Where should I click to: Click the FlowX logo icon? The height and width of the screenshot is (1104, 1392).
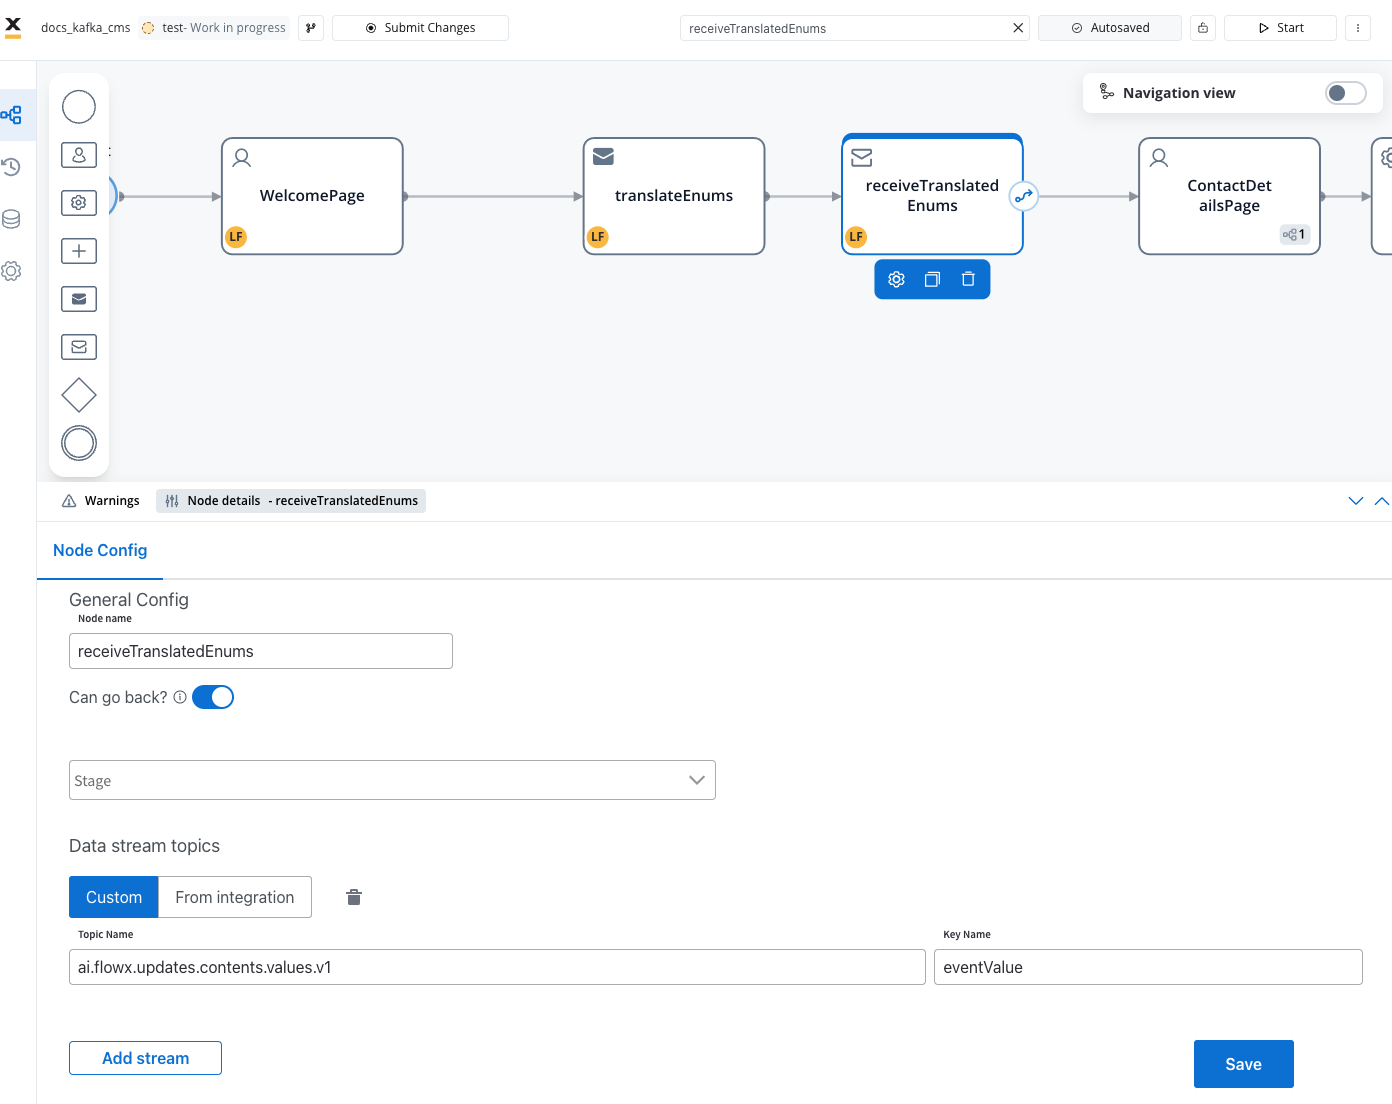(13, 27)
